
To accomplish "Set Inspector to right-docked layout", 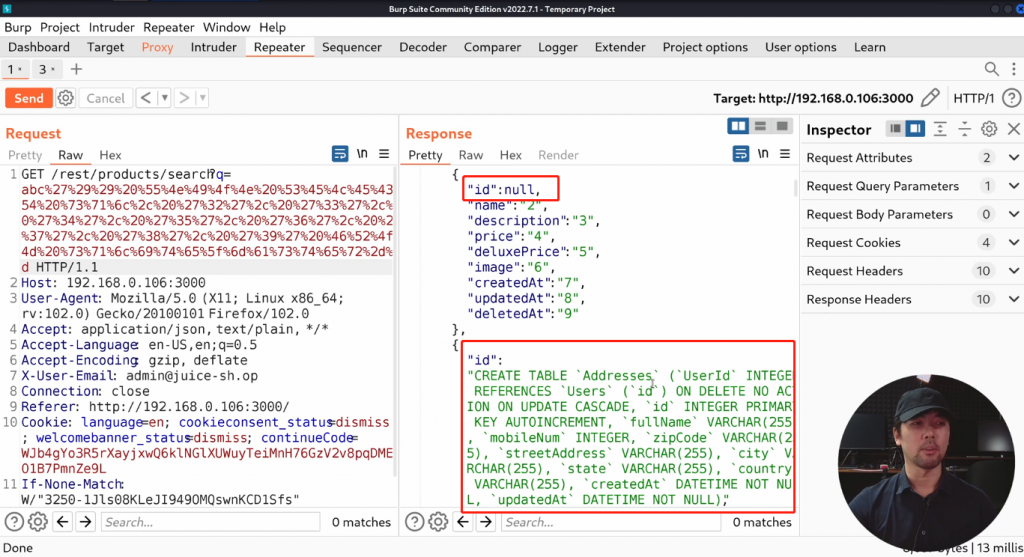I will coord(916,129).
